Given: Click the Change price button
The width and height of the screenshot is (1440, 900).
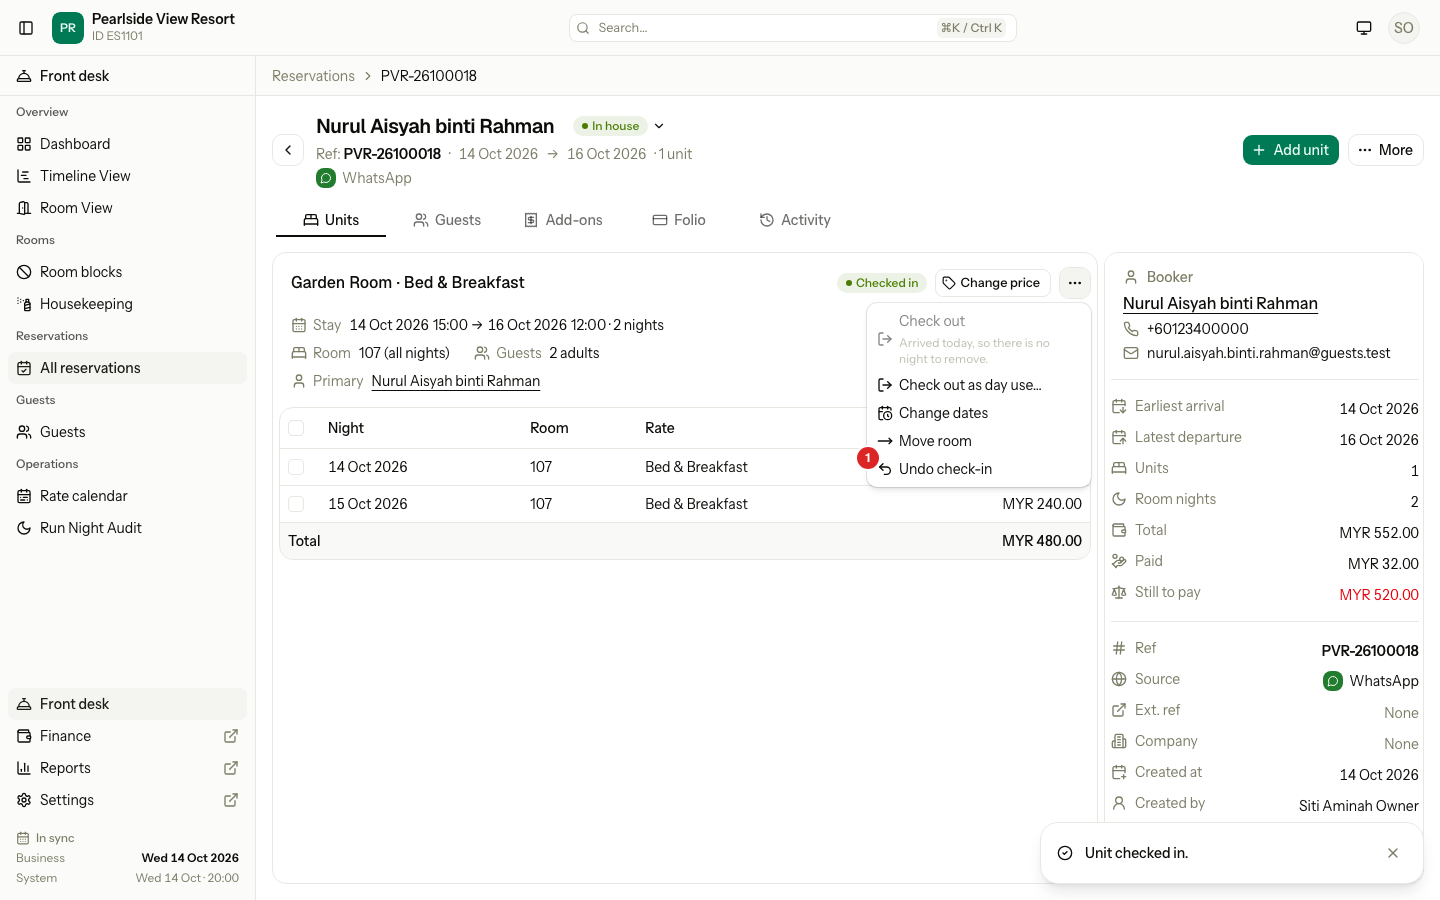Looking at the screenshot, I should (x=993, y=283).
